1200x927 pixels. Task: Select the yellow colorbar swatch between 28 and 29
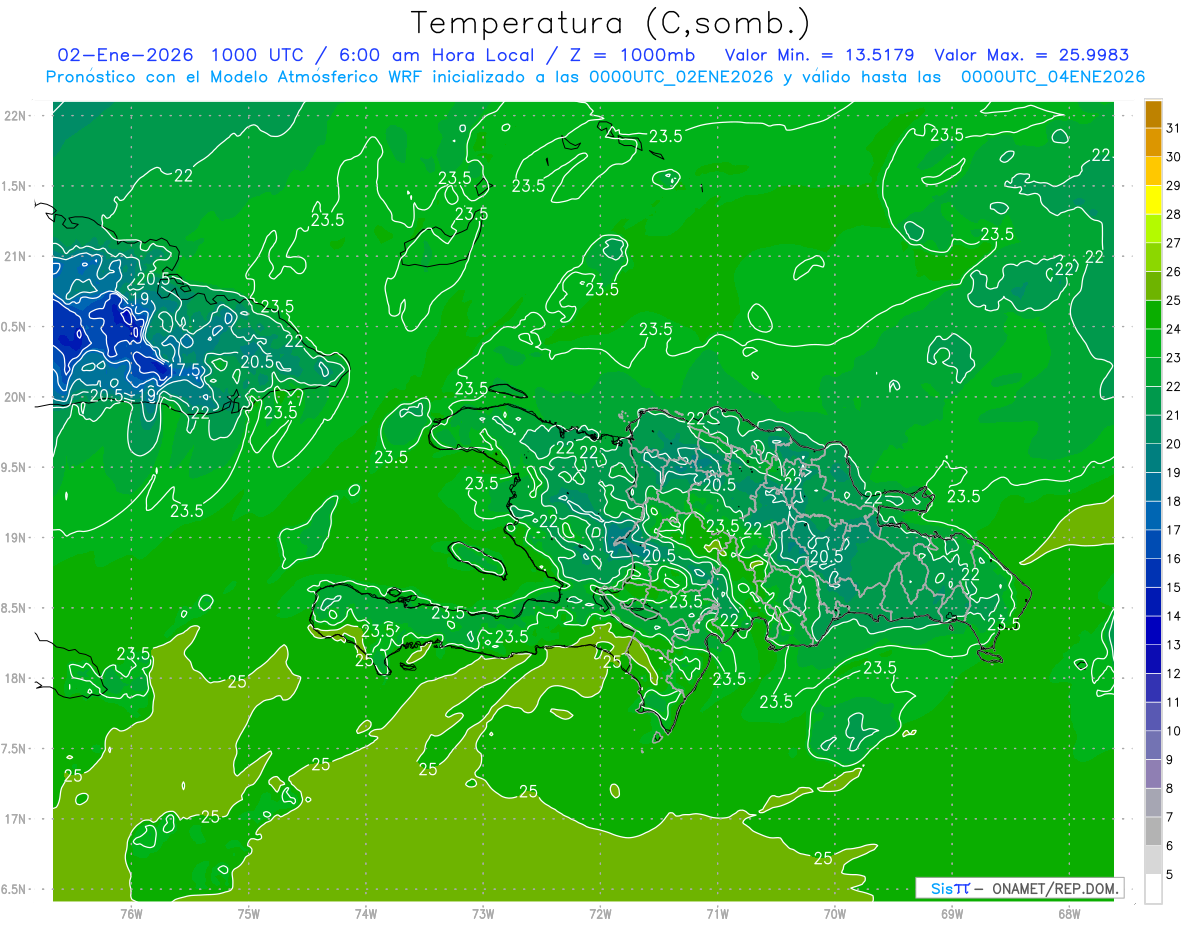coord(1153,200)
